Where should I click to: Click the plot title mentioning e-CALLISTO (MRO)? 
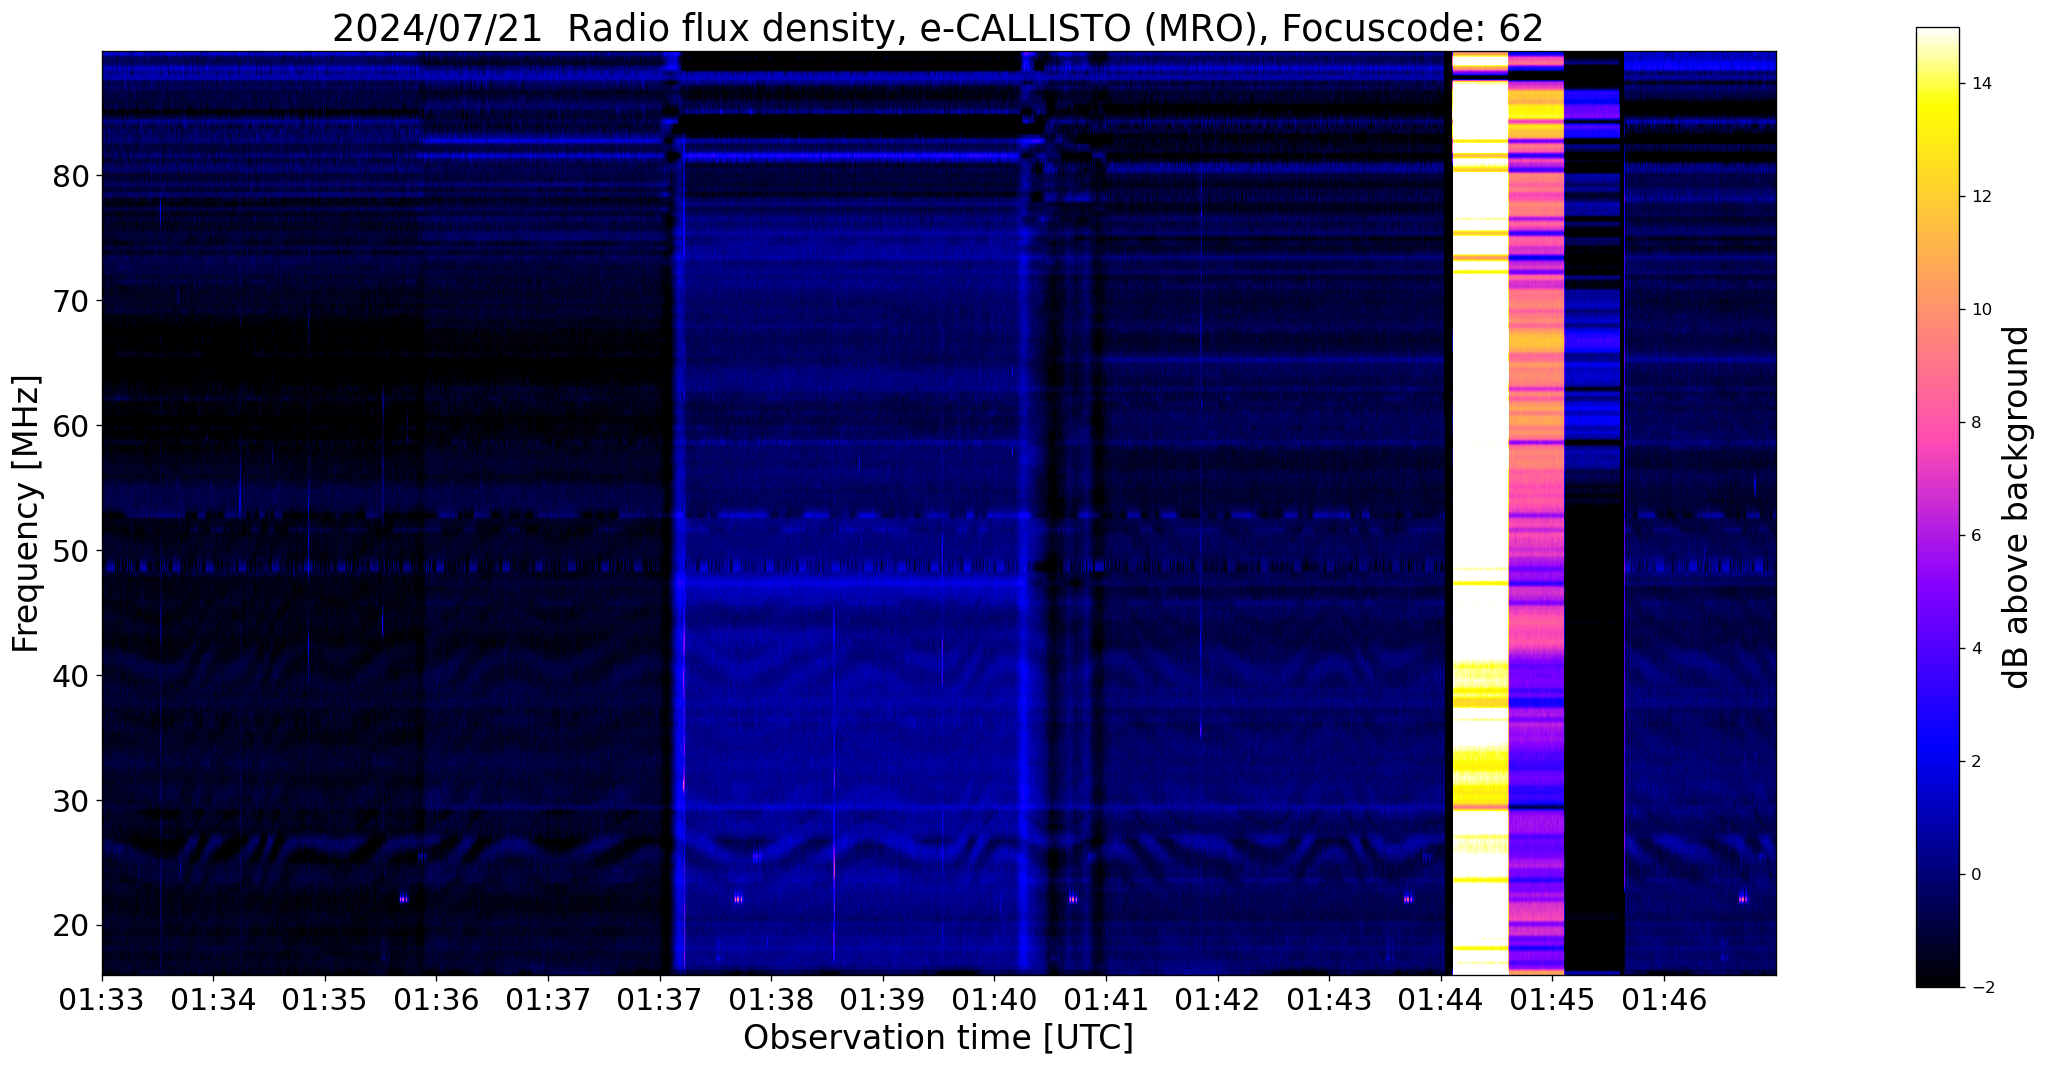click(x=938, y=28)
